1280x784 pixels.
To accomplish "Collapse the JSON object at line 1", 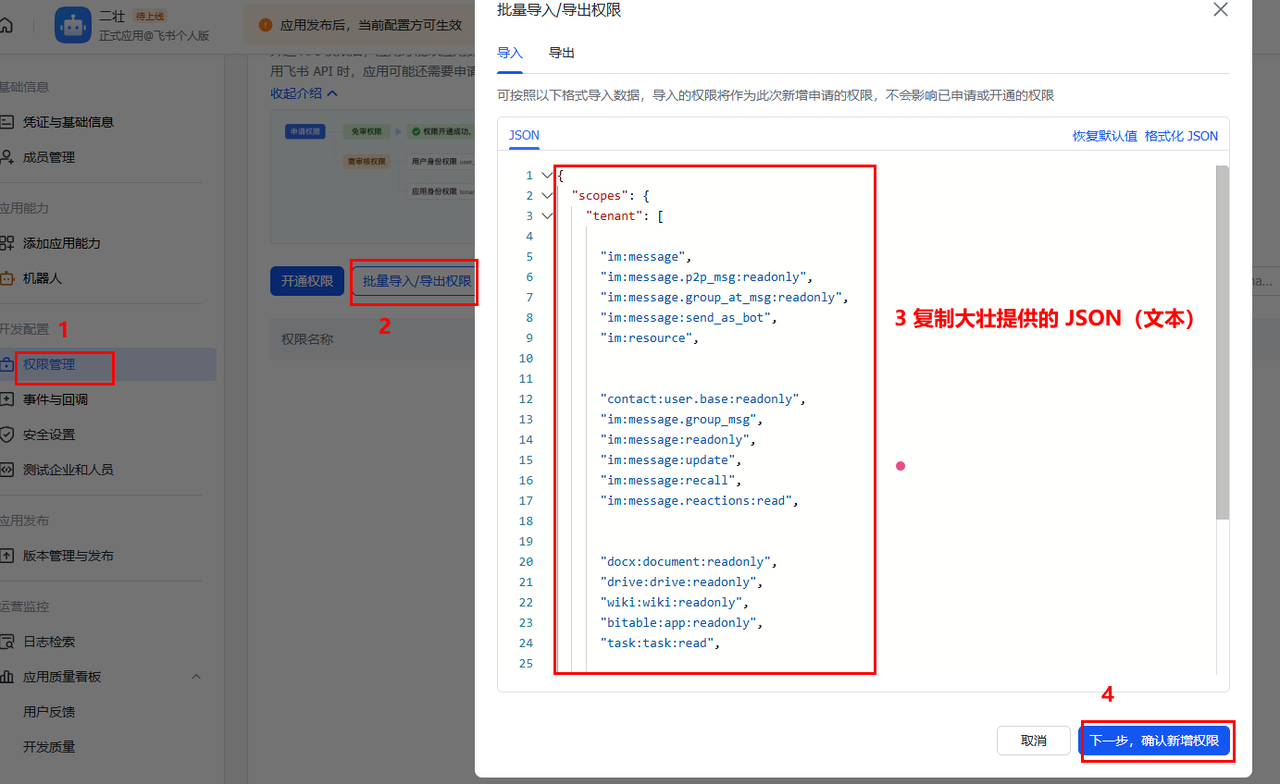I will [546, 175].
